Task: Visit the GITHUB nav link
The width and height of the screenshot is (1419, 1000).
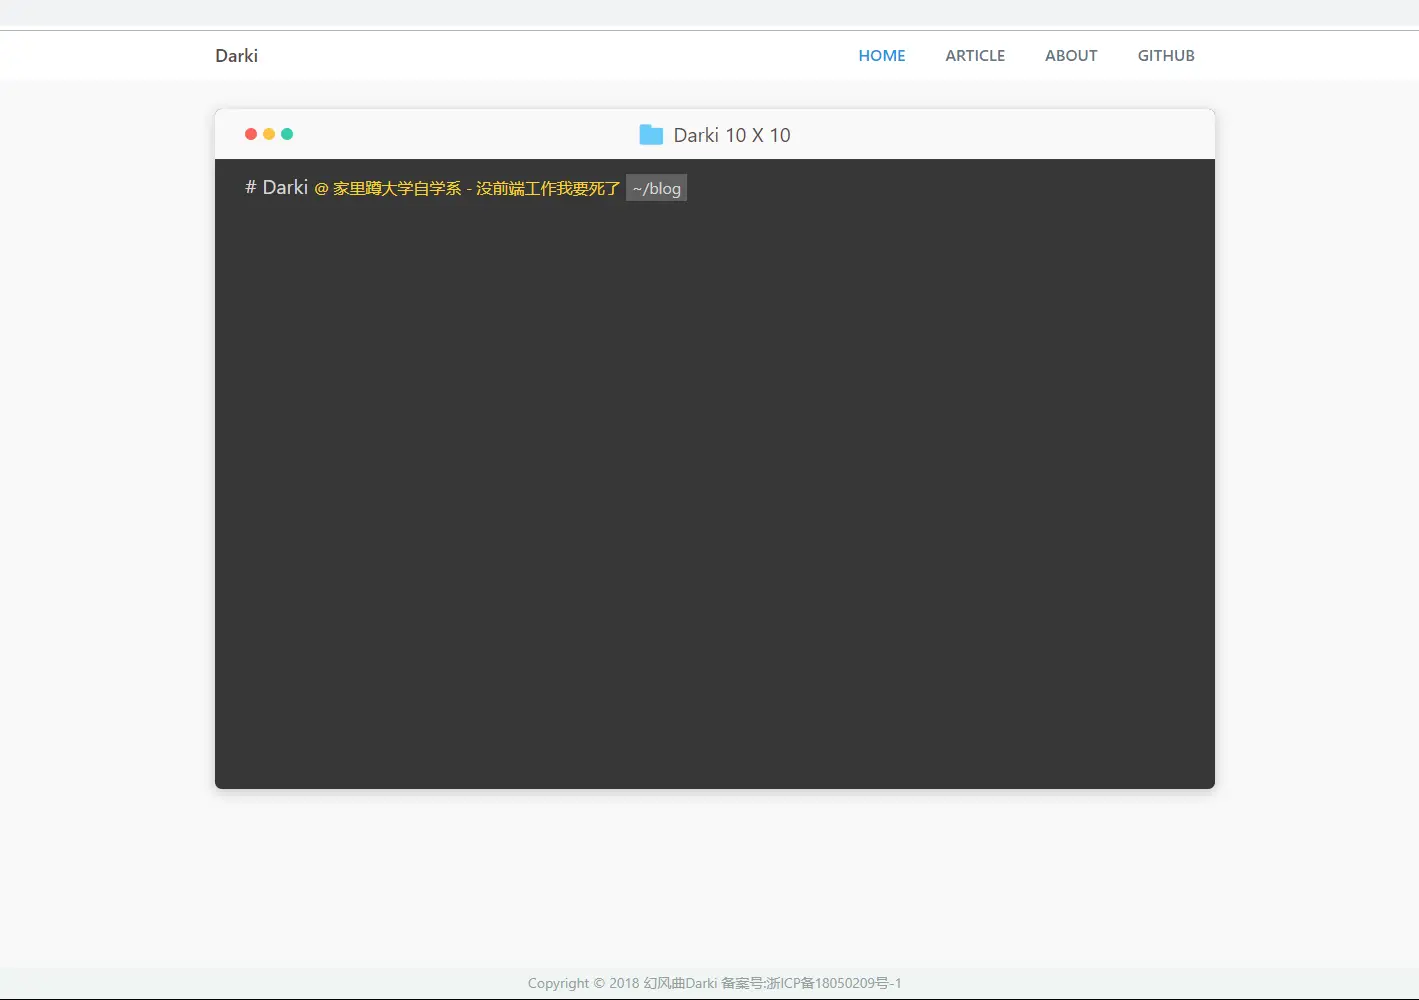Action: [x=1166, y=56]
